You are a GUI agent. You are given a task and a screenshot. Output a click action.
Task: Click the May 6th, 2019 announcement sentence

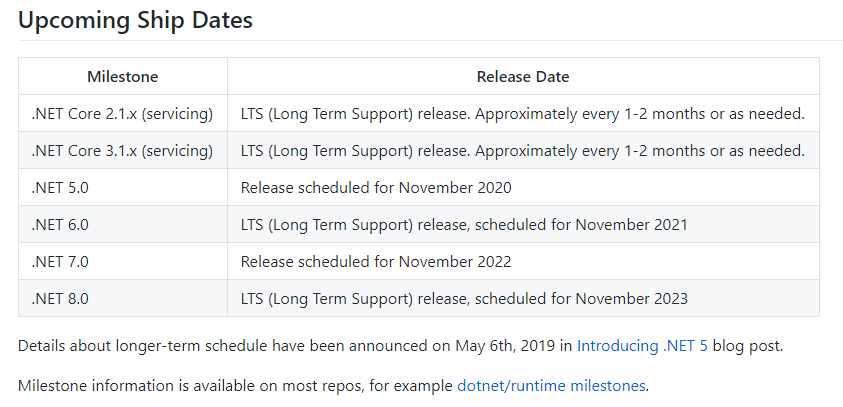tap(401, 346)
